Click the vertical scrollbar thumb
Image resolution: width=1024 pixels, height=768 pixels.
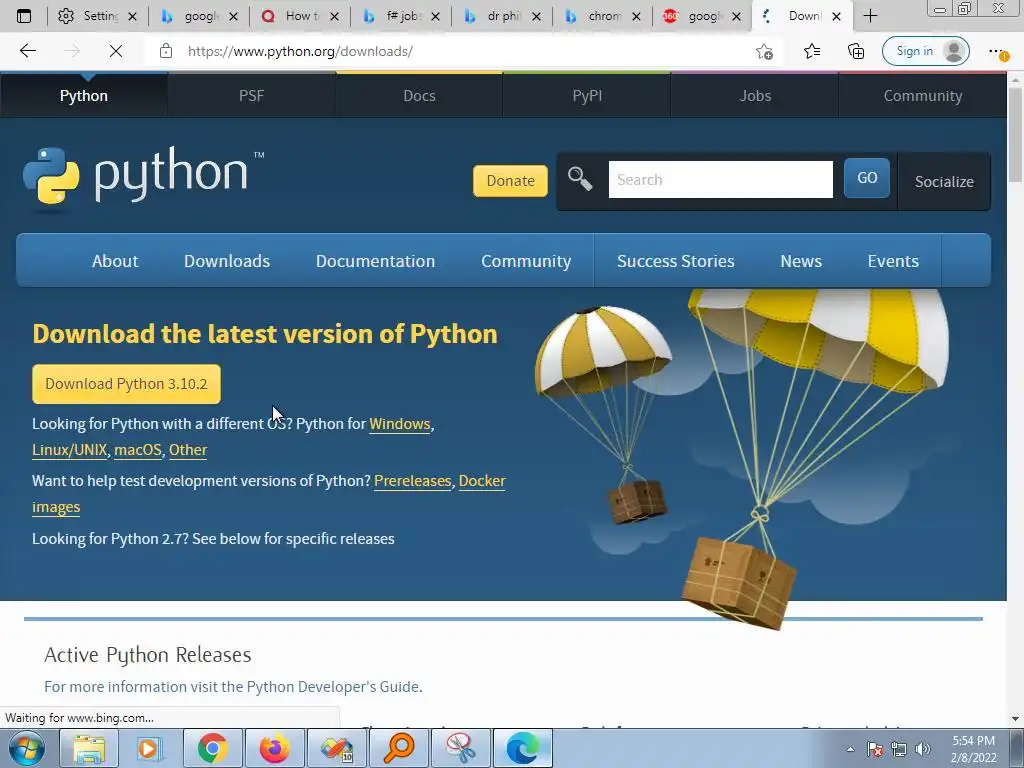(x=1015, y=134)
